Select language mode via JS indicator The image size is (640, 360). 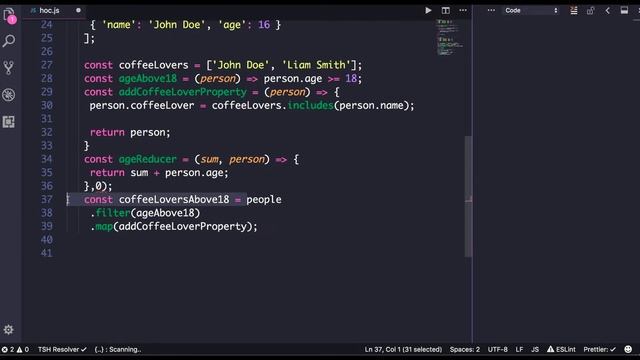[535, 349]
